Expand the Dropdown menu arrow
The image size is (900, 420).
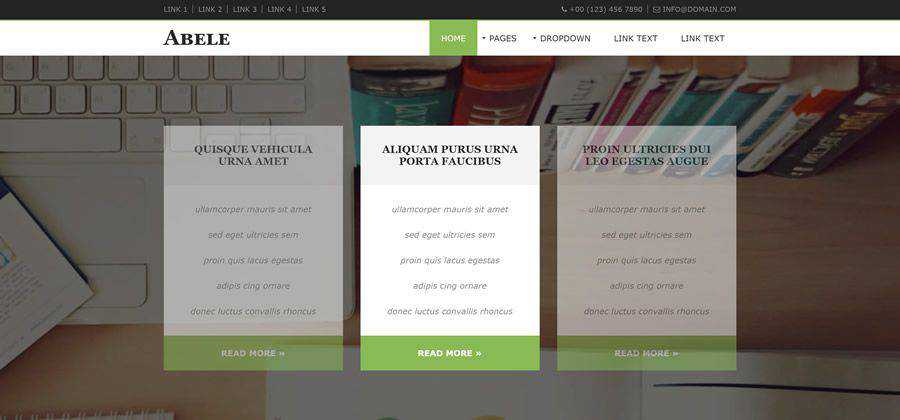[534, 38]
